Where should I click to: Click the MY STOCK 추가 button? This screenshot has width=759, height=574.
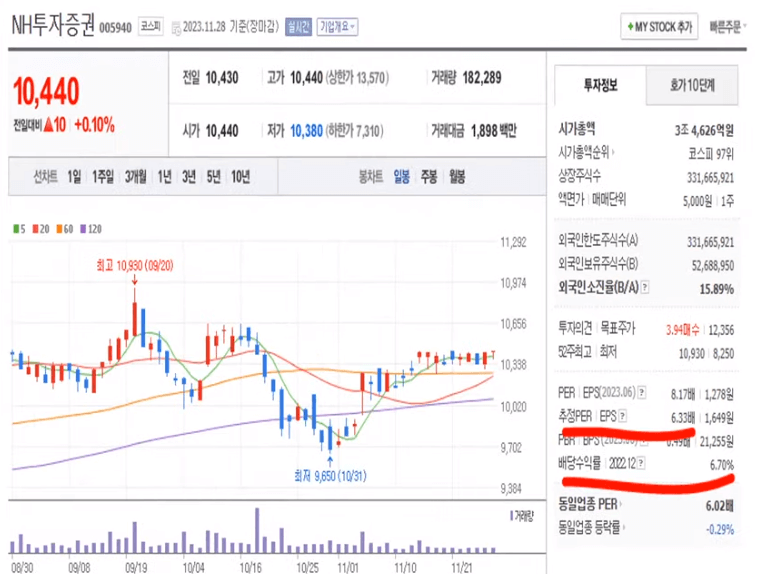659,27
